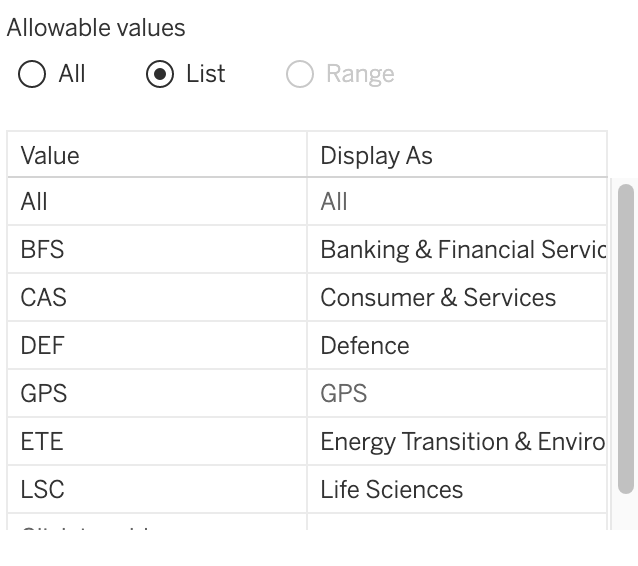Click the Value column header
This screenshot has width=638, height=566.
[156, 156]
